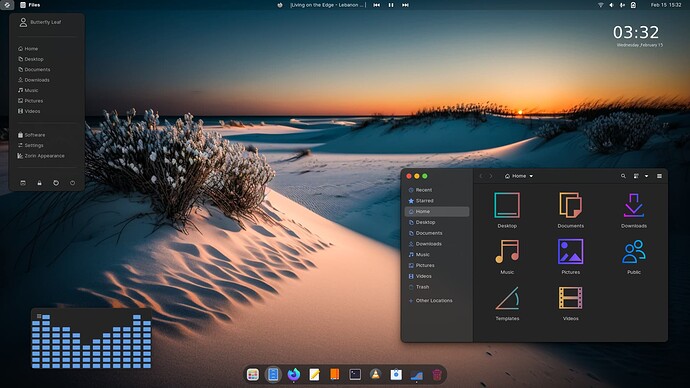Skip to next track in top bar
Image resolution: width=690 pixels, height=388 pixels.
pyautogui.click(x=405, y=5)
